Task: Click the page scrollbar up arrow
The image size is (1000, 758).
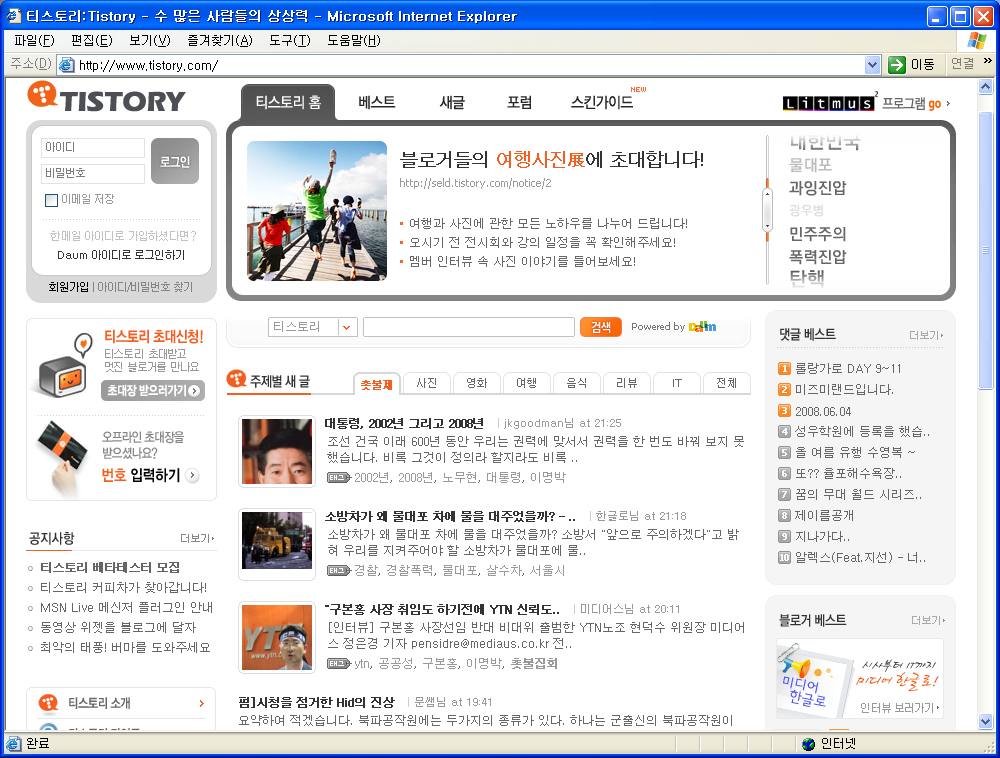Action: point(985,86)
